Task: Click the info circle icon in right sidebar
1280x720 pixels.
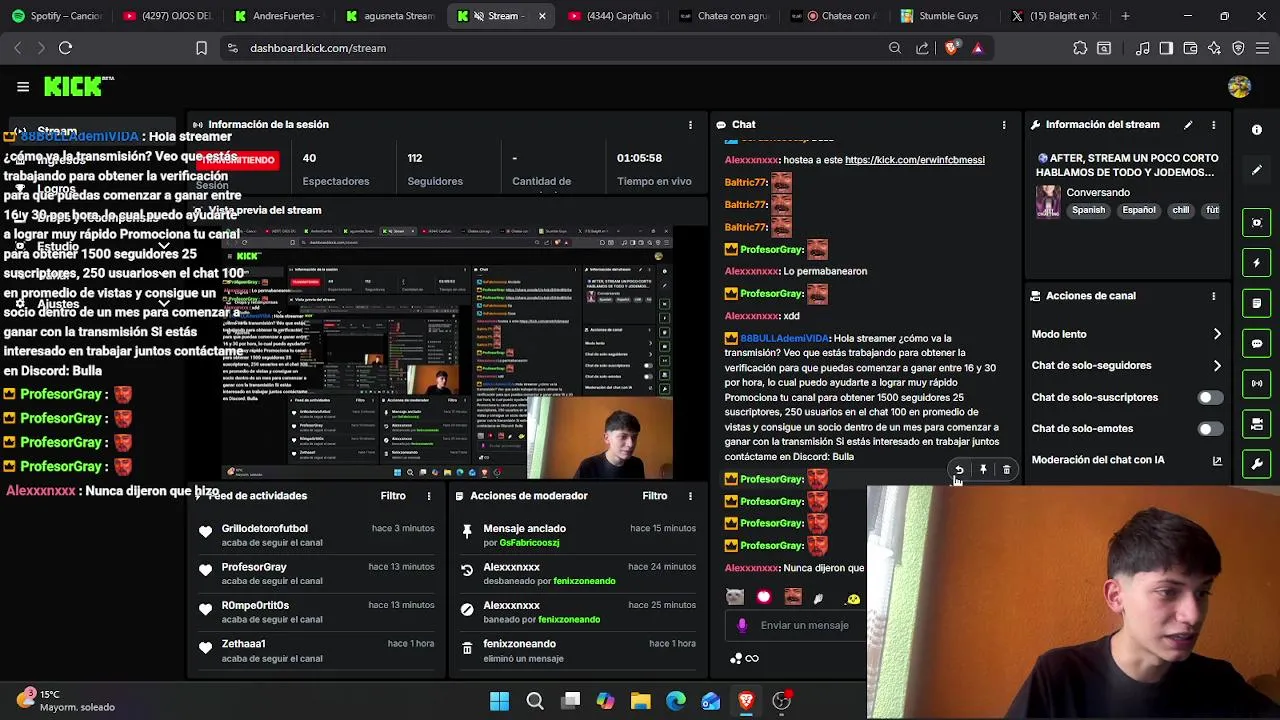Action: pyautogui.click(x=1257, y=130)
